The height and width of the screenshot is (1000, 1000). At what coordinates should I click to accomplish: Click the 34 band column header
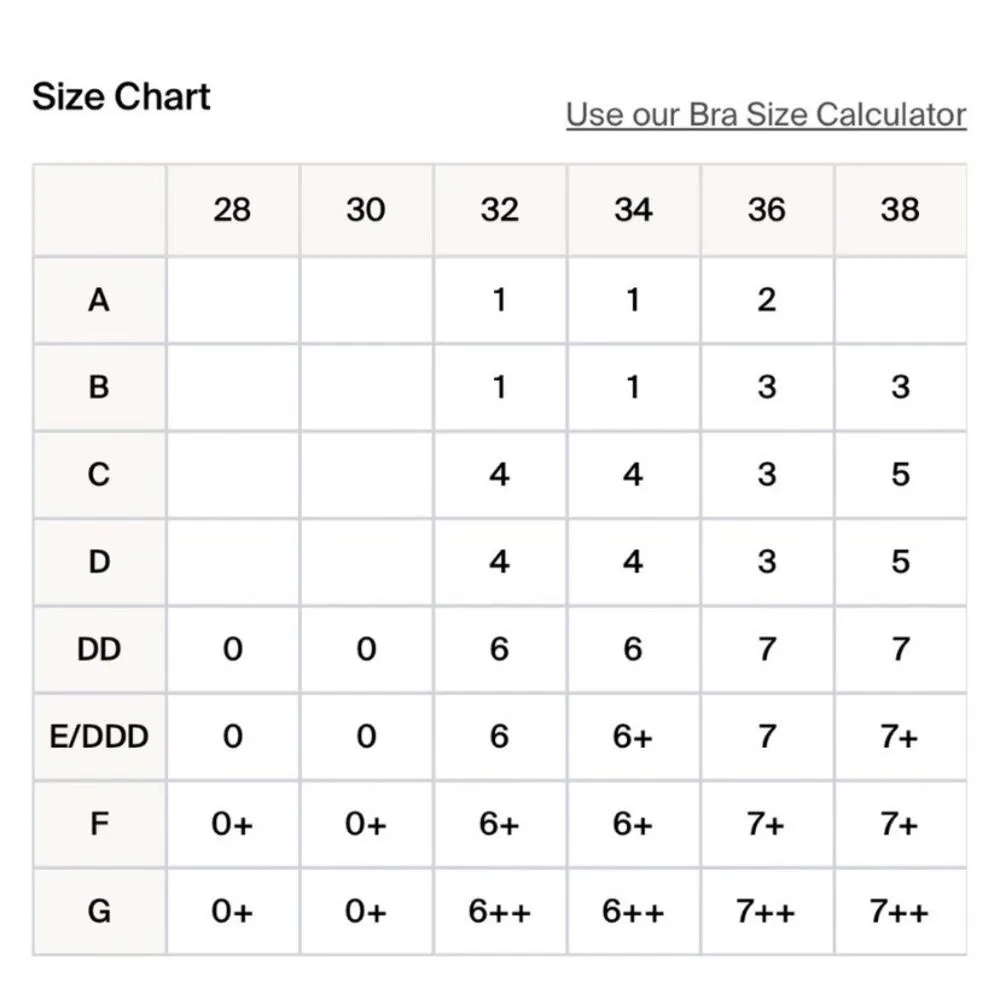(633, 210)
